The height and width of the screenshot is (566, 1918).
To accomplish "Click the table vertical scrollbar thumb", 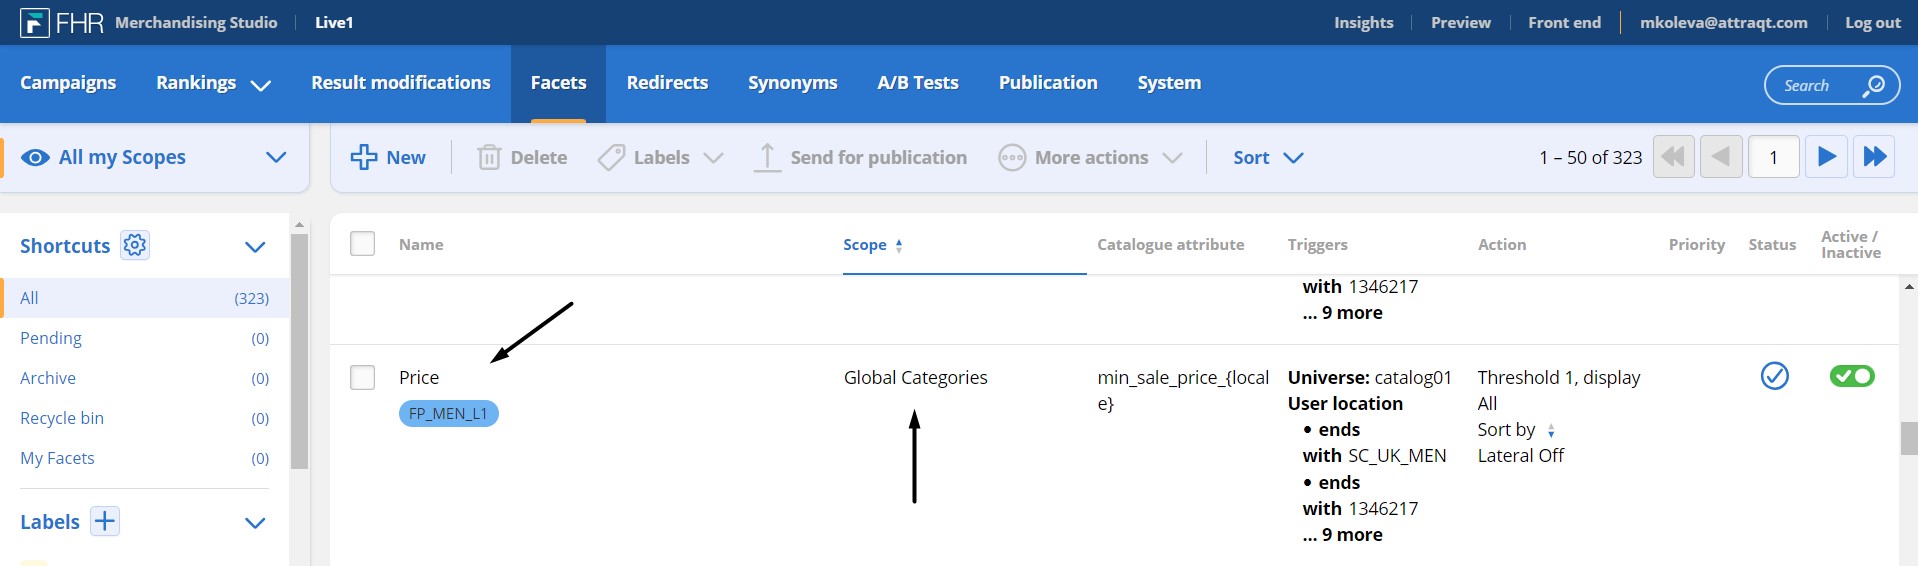I will pyautogui.click(x=1909, y=438).
